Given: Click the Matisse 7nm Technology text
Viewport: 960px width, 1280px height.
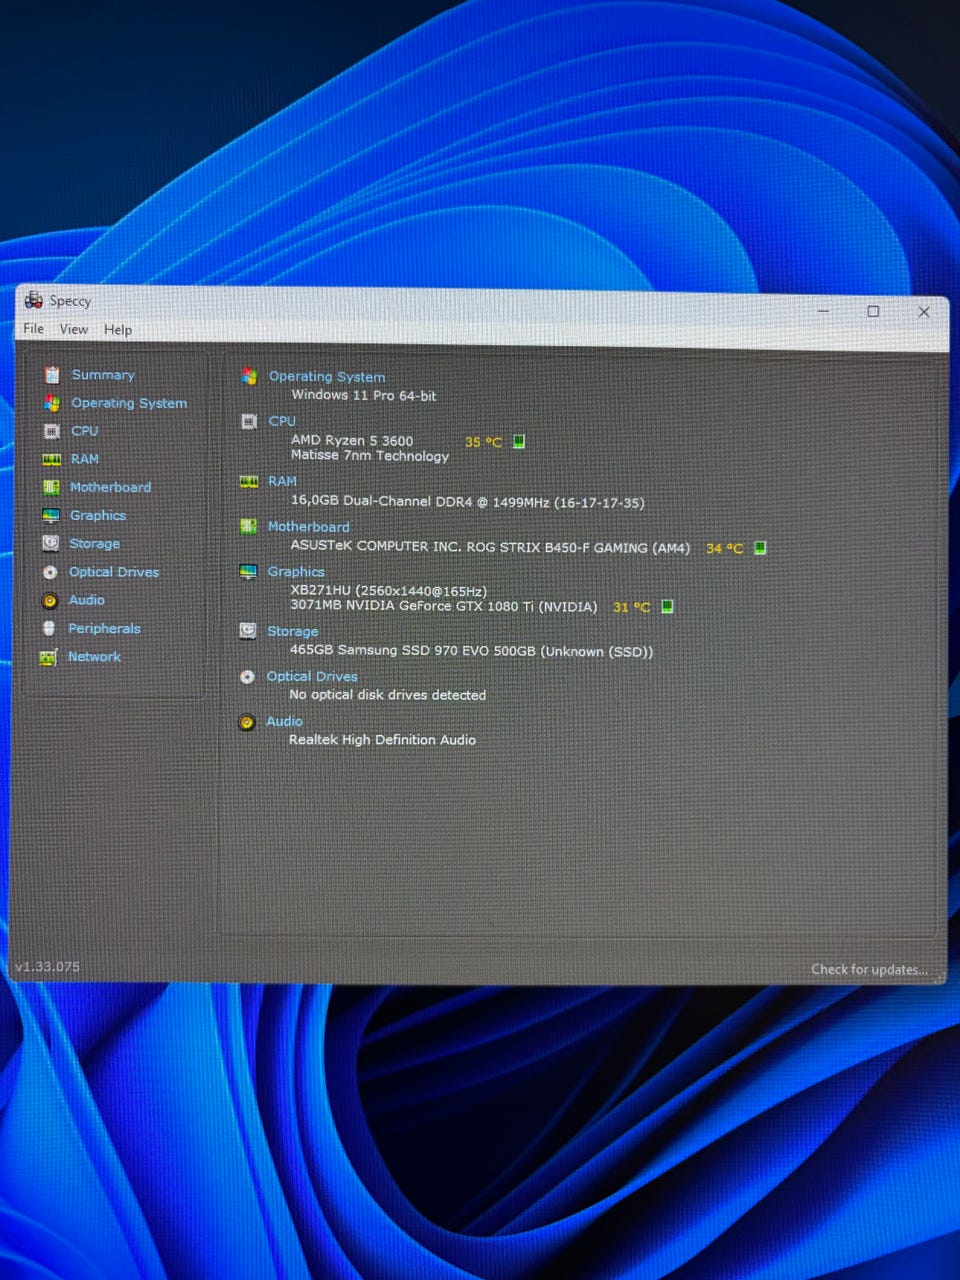Looking at the screenshot, I should click(x=370, y=455).
